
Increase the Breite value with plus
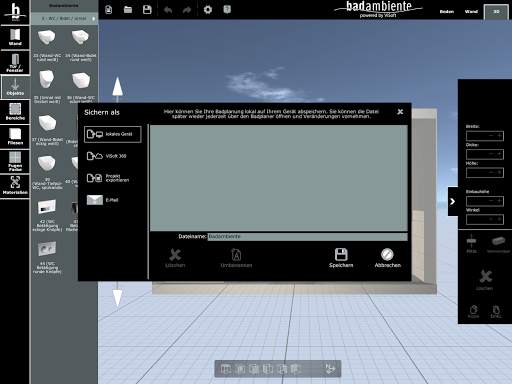(x=499, y=136)
